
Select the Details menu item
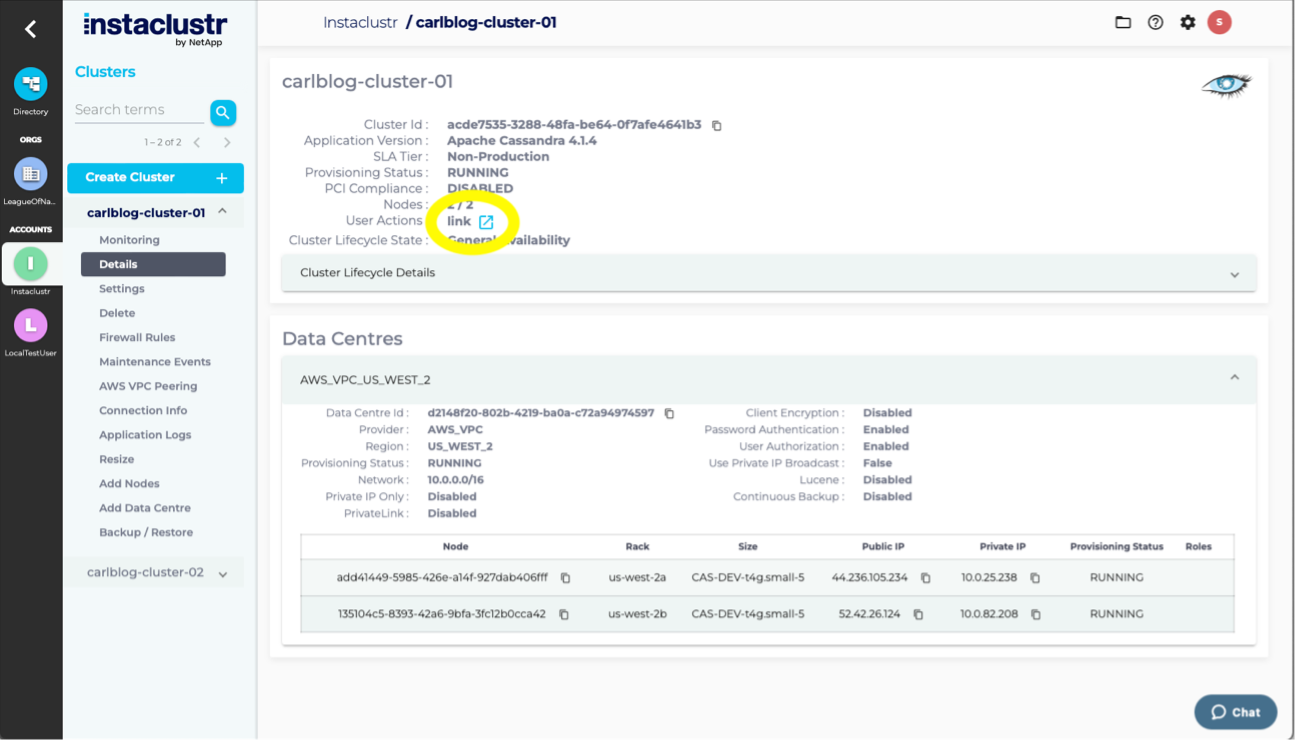[x=153, y=264]
